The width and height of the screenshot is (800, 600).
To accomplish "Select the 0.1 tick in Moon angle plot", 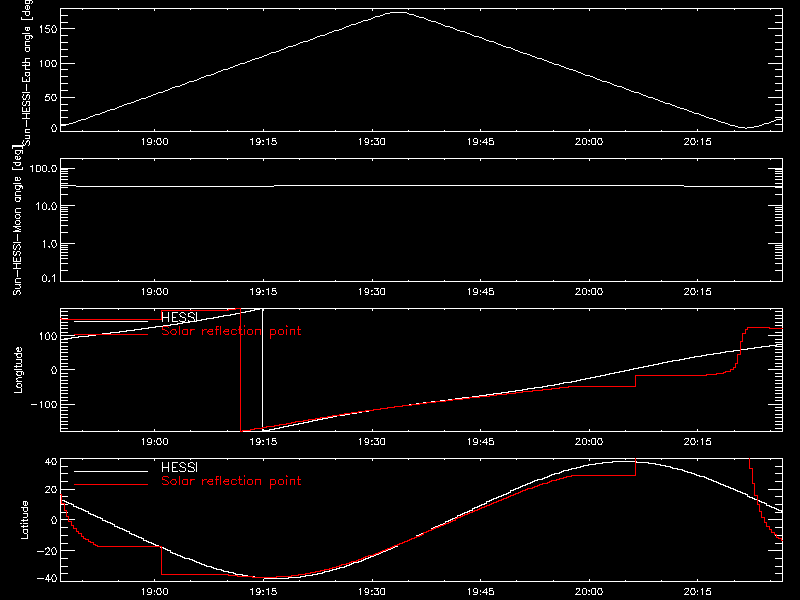I will (49, 278).
